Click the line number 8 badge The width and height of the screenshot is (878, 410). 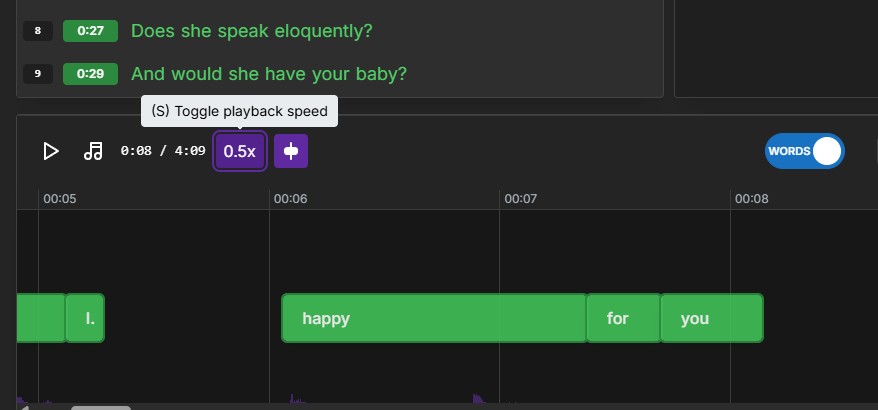(38, 31)
